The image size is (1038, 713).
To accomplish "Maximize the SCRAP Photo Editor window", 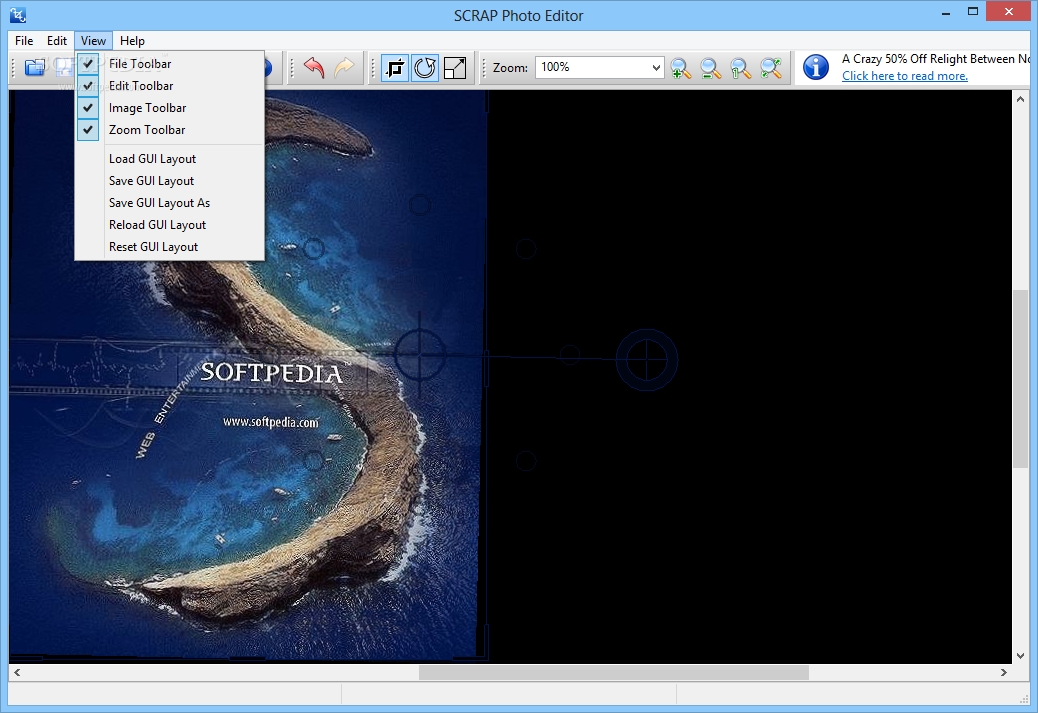I will tap(972, 11).
